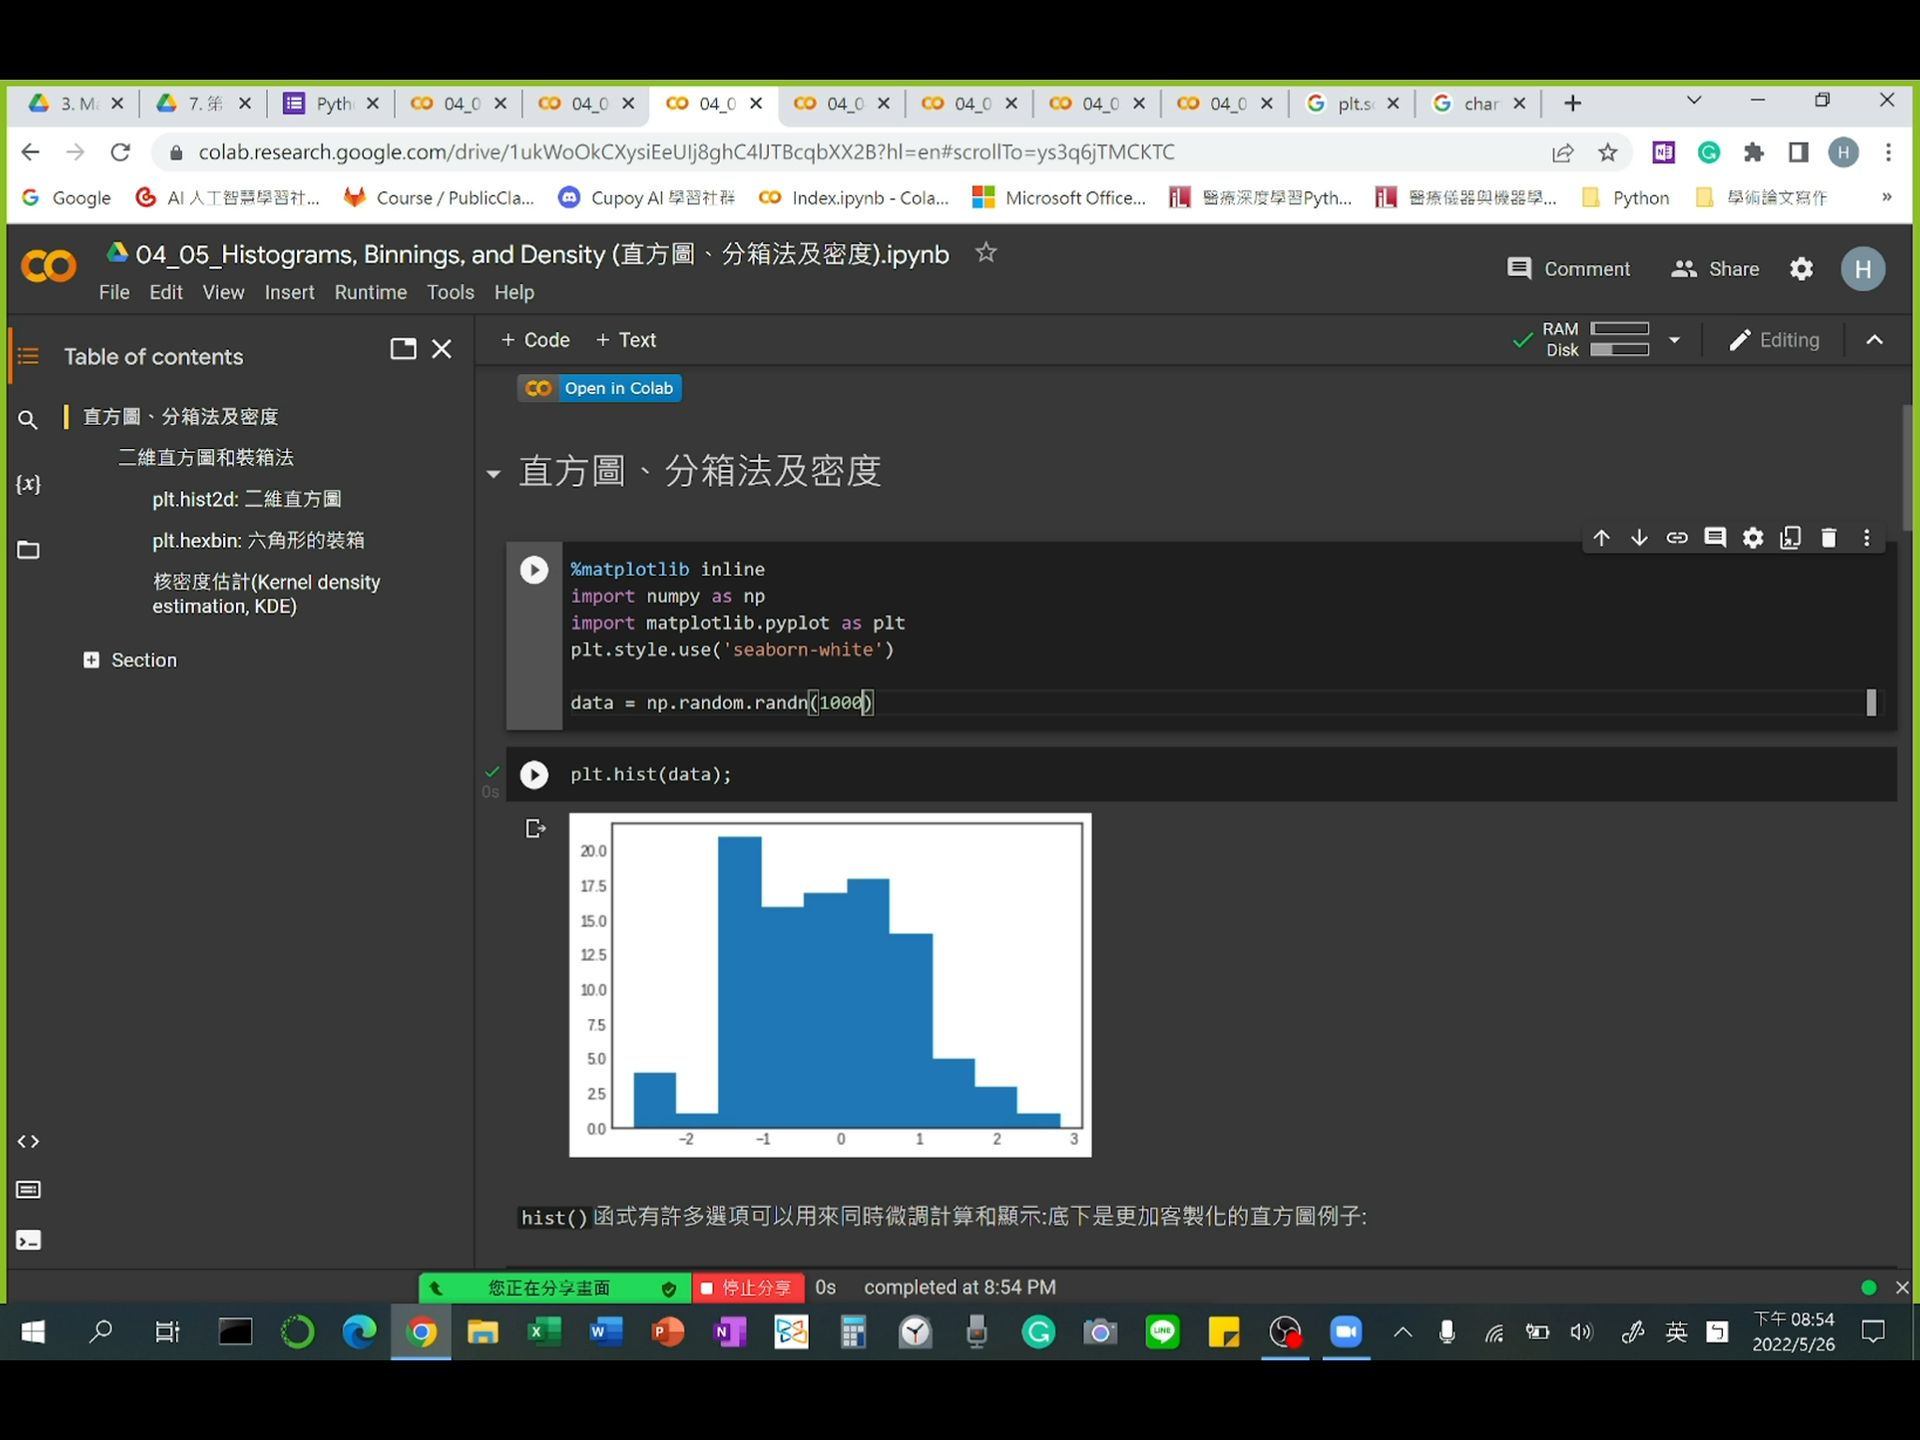The width and height of the screenshot is (1920, 1440).
Task: Collapse the notebook header toolbar
Action: (x=1875, y=340)
